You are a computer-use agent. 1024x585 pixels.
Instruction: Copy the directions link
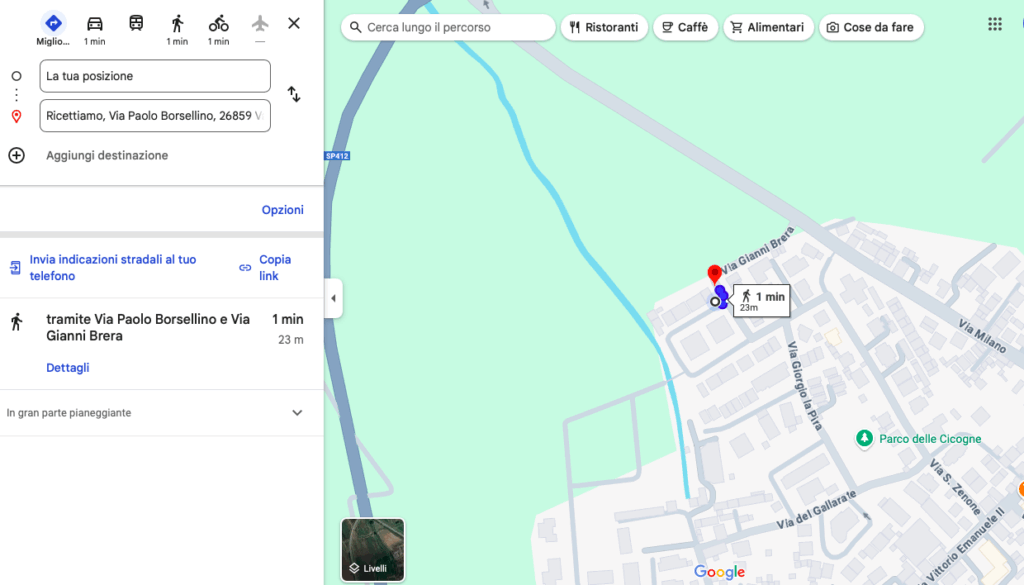[x=275, y=268]
